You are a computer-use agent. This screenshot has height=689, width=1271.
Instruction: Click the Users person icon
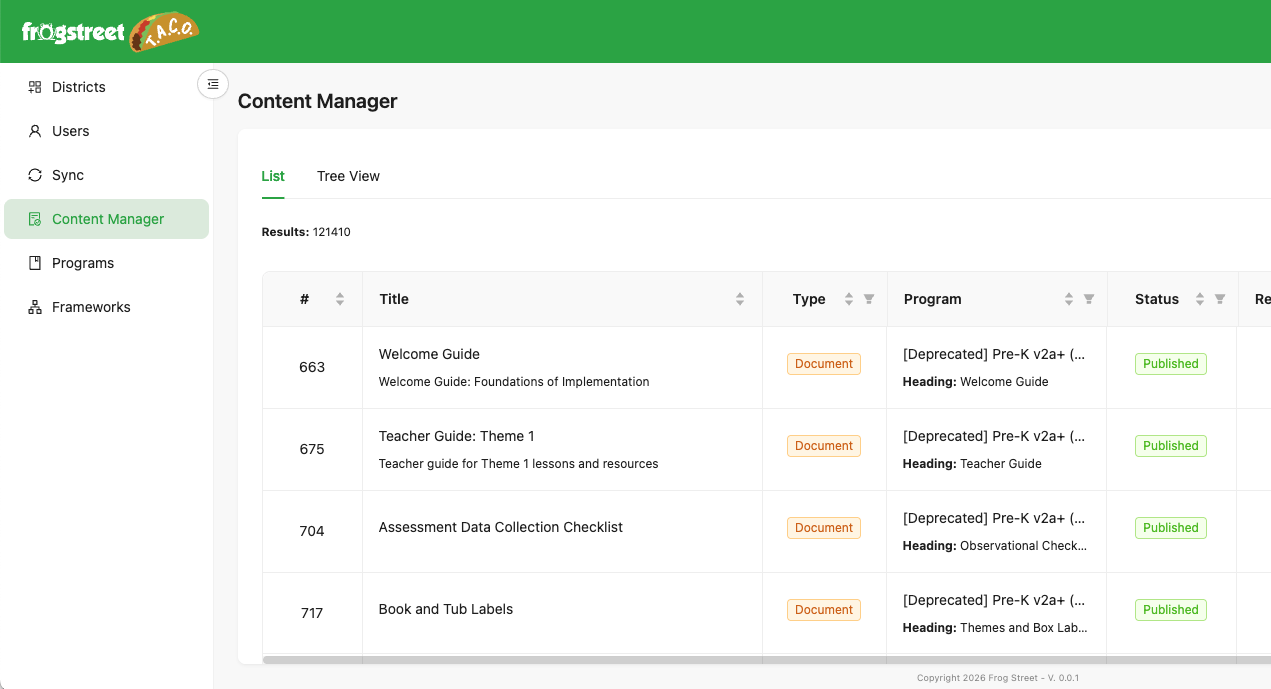35,131
